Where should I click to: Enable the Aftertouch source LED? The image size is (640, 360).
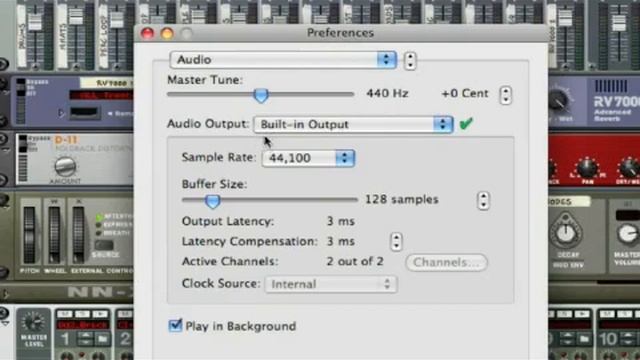pyautogui.click(x=99, y=217)
